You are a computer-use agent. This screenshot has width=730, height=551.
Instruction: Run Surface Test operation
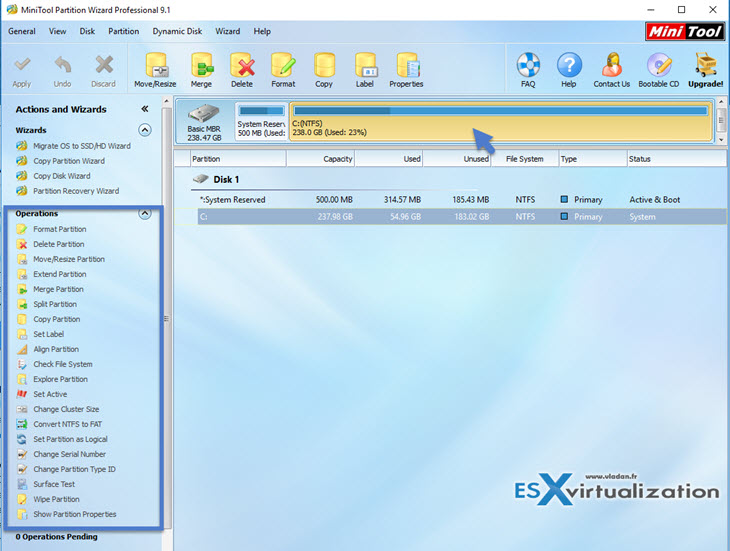click(46, 484)
